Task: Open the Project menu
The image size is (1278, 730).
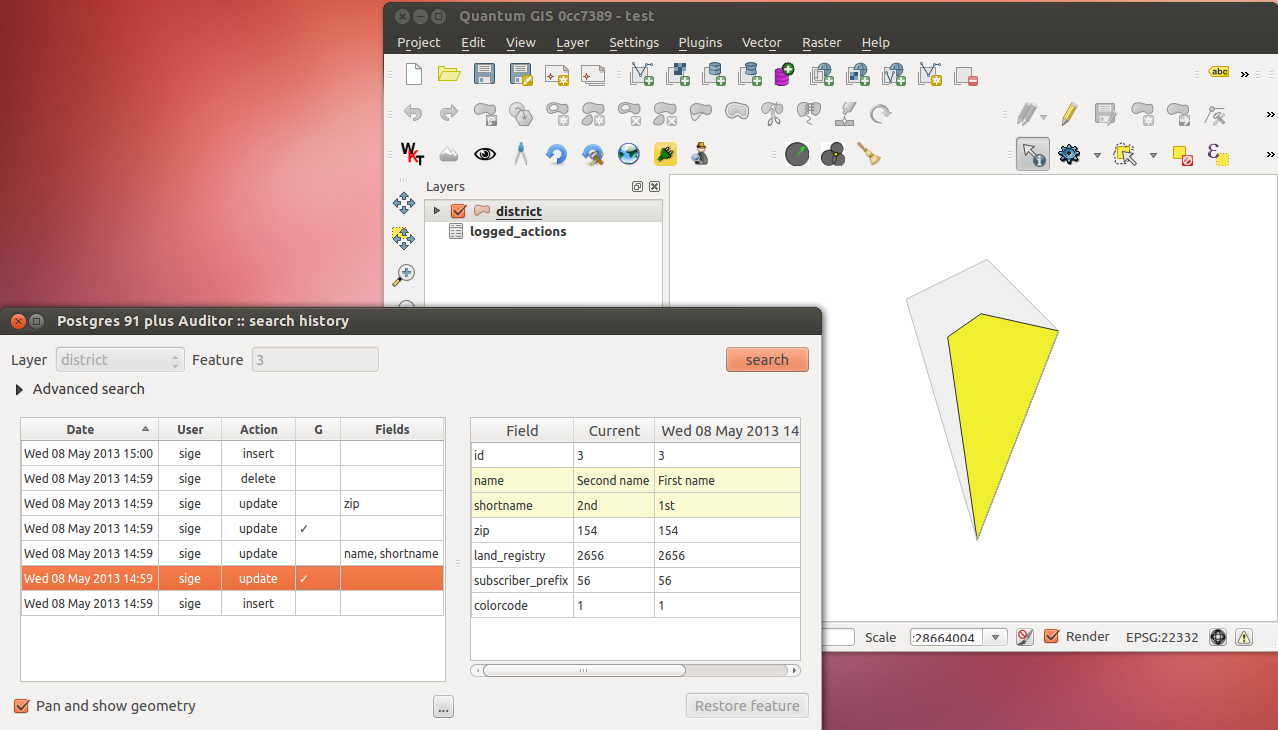Action: [x=418, y=42]
